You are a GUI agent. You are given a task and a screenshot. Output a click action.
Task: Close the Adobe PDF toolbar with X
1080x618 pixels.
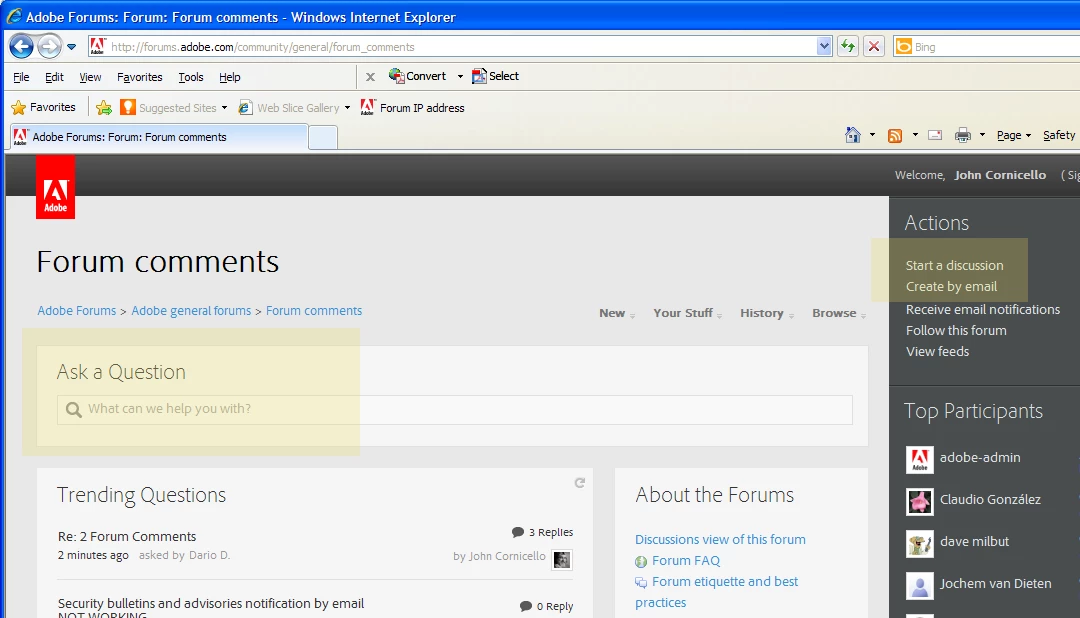tap(371, 76)
